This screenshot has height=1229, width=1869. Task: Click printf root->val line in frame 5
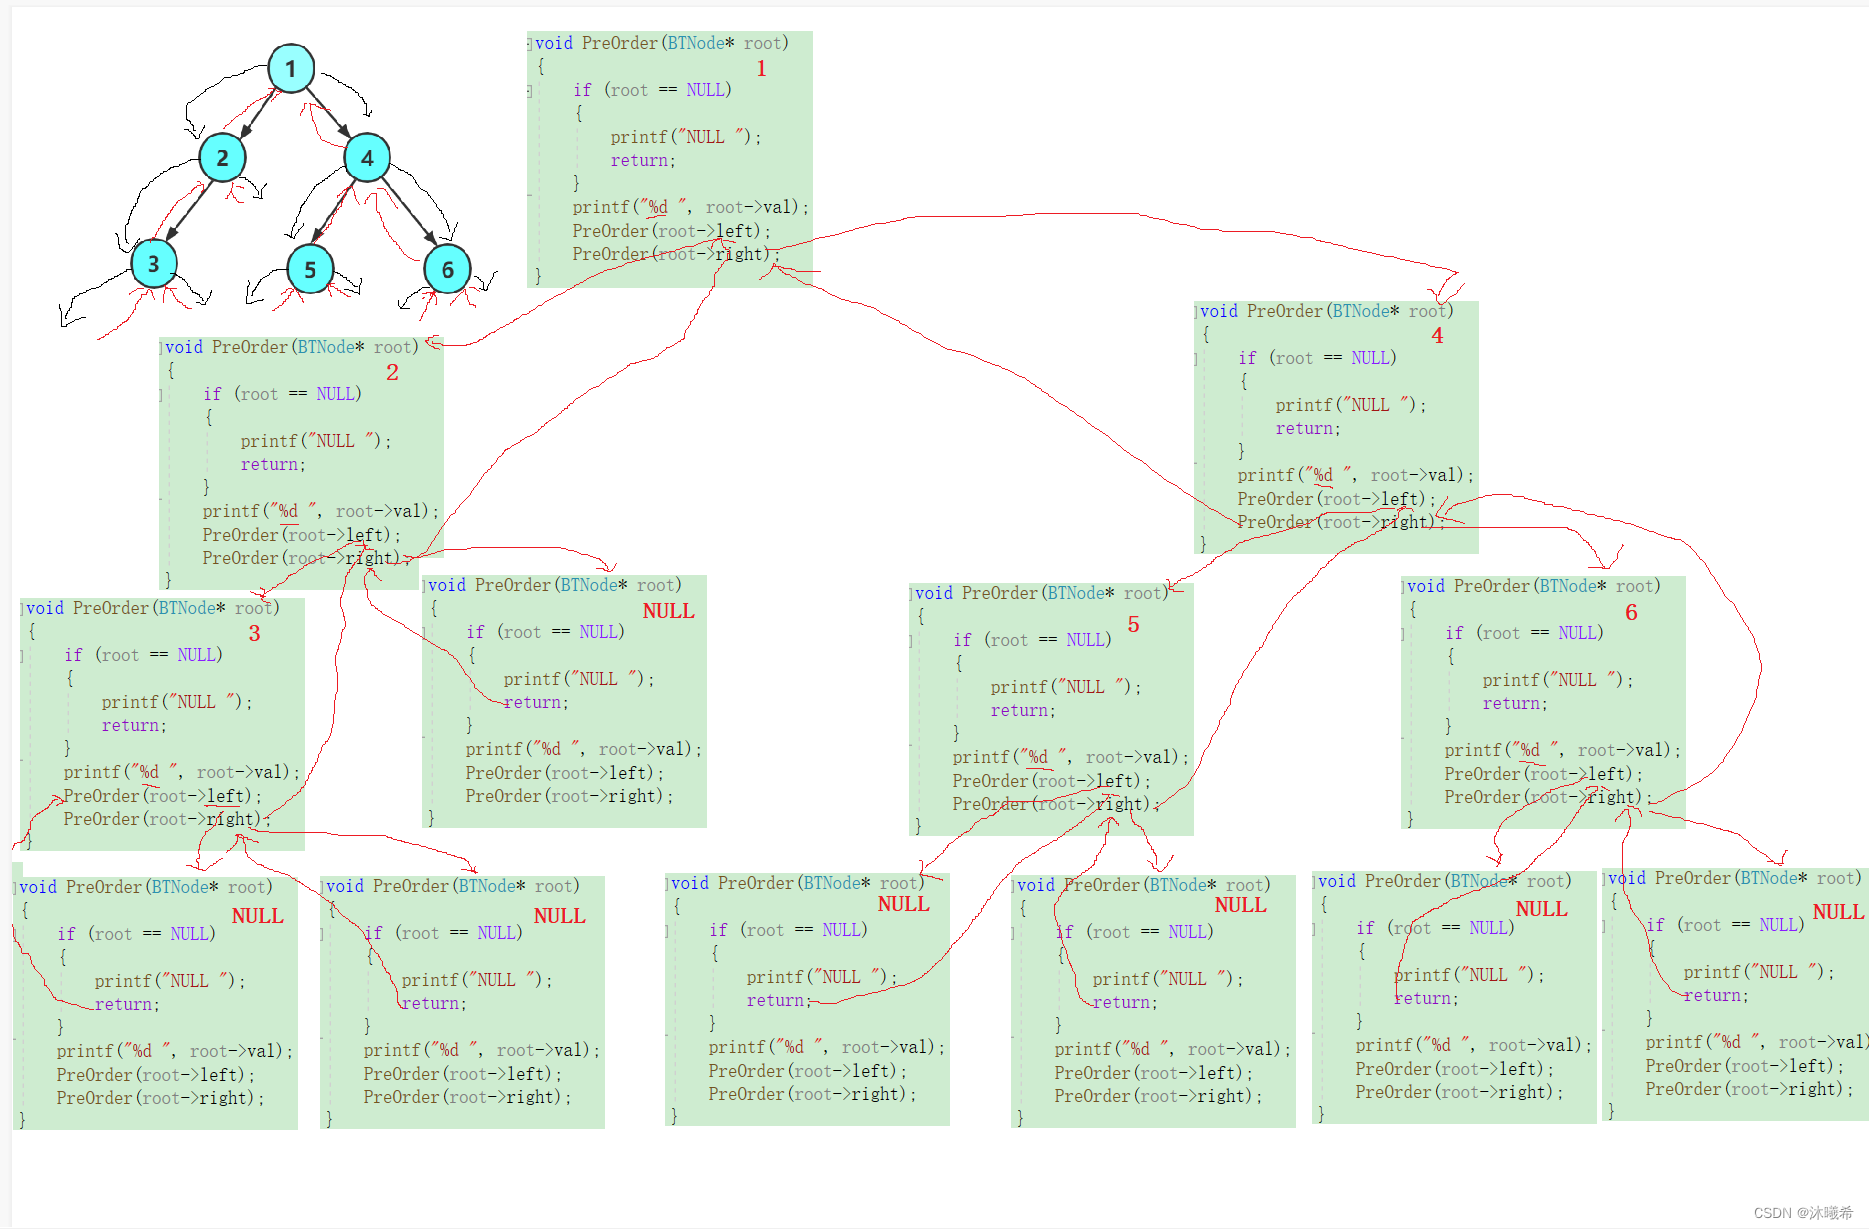[1070, 757]
